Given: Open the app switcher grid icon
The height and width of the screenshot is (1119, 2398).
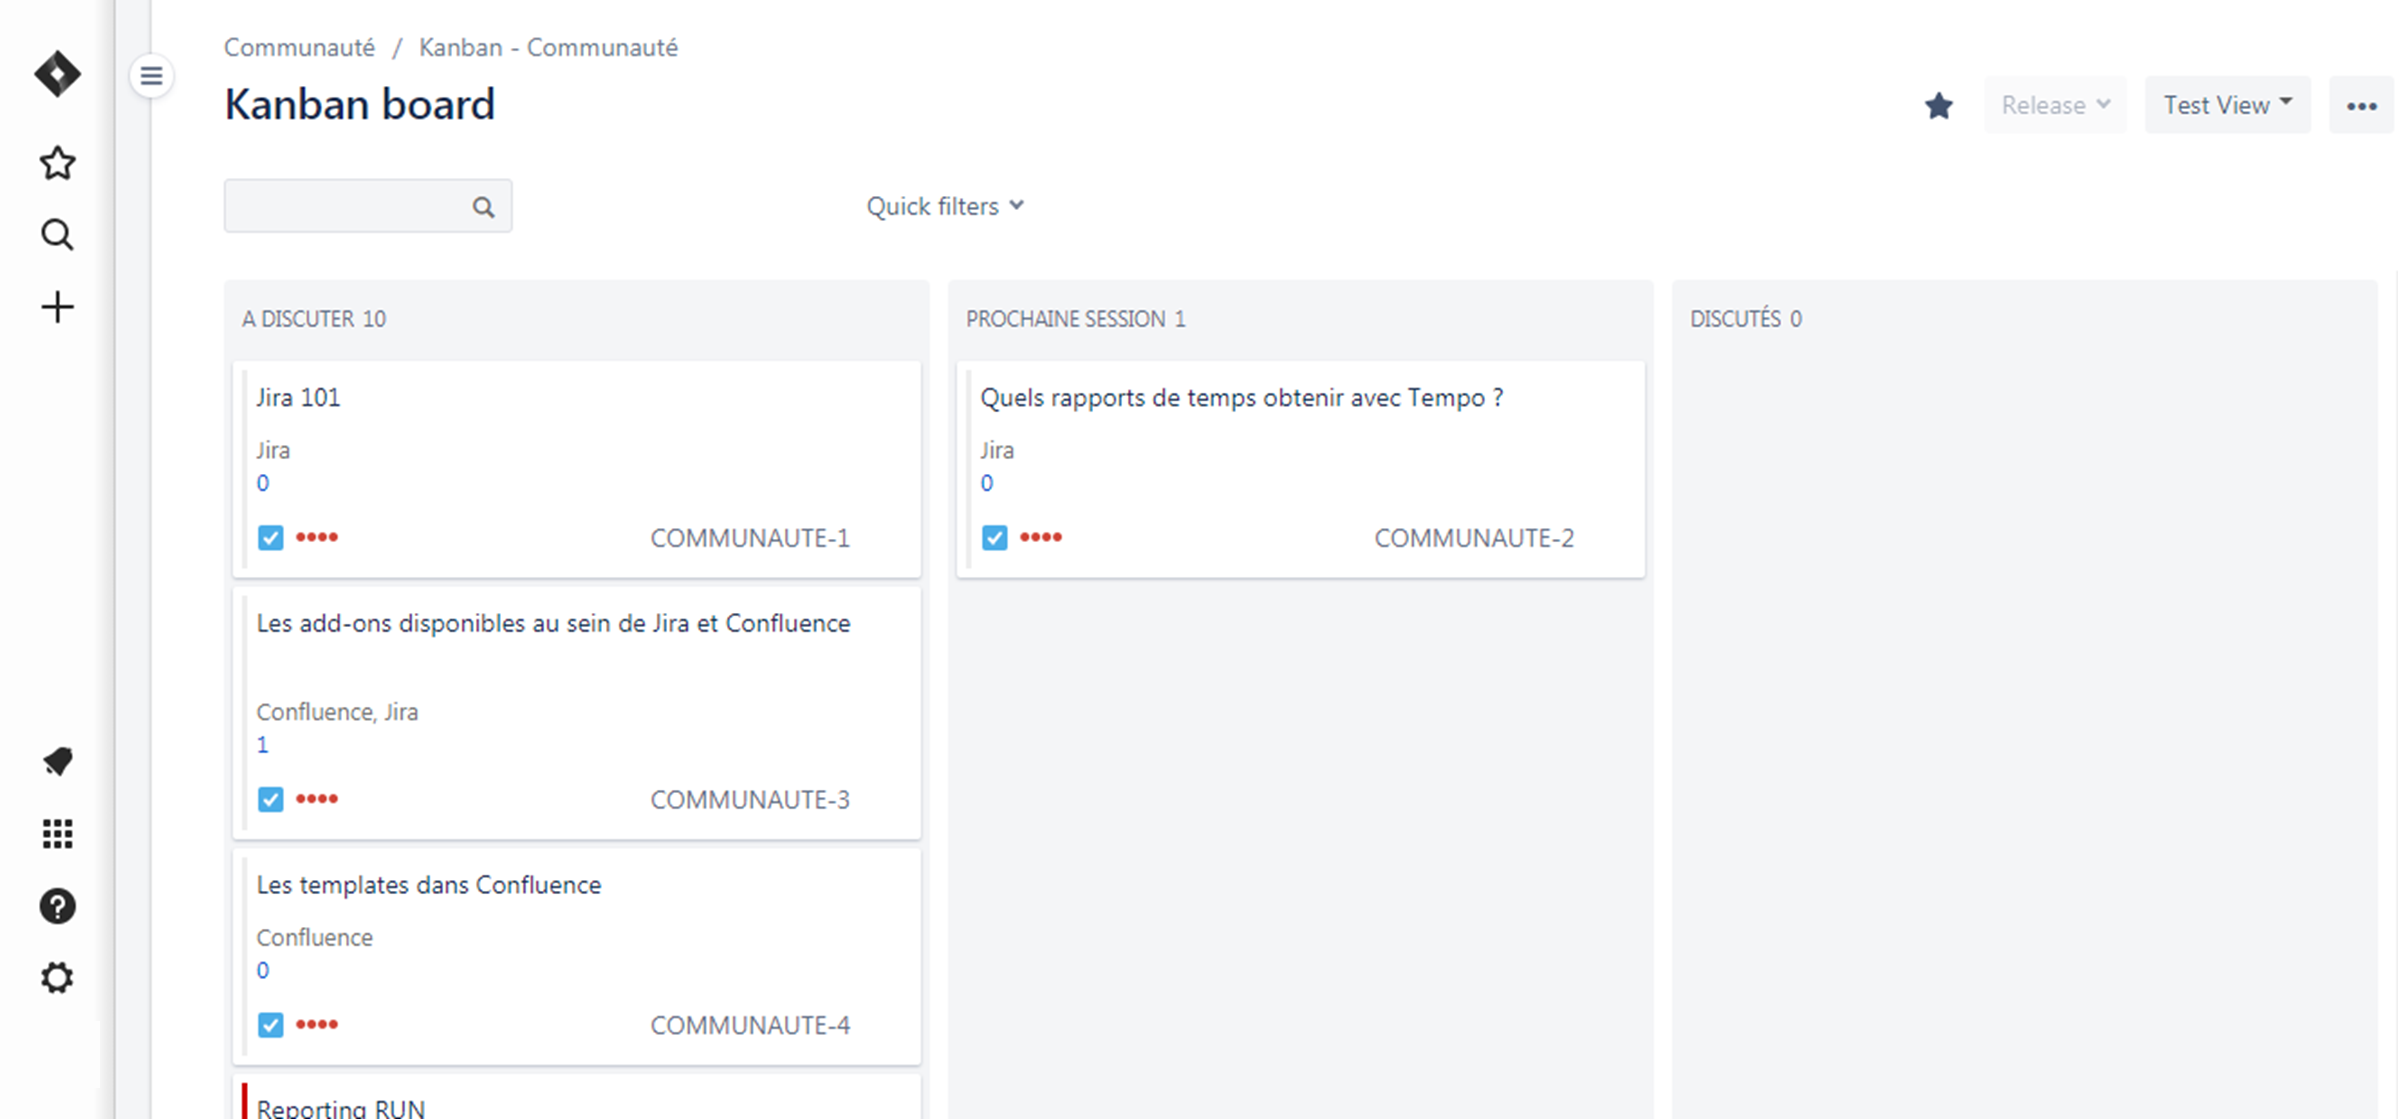Looking at the screenshot, I should coord(57,834).
